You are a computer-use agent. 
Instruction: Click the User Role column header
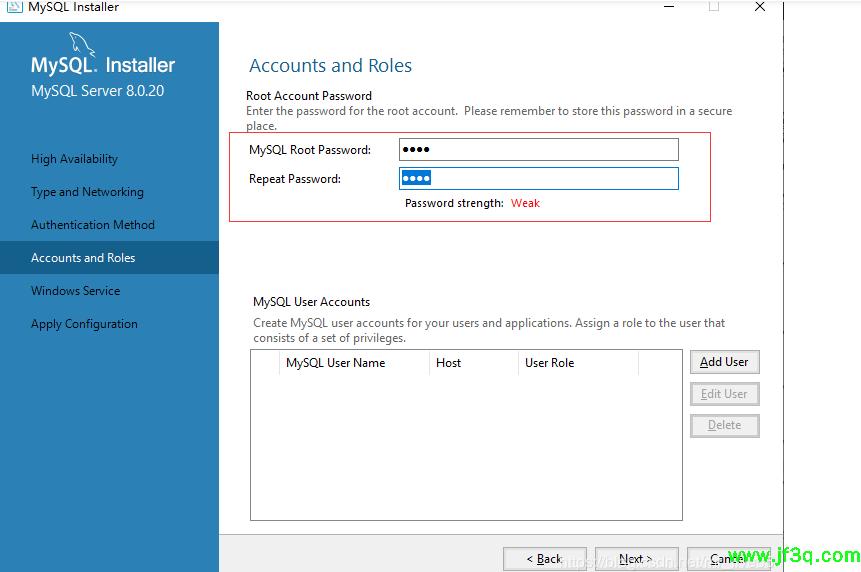click(549, 363)
